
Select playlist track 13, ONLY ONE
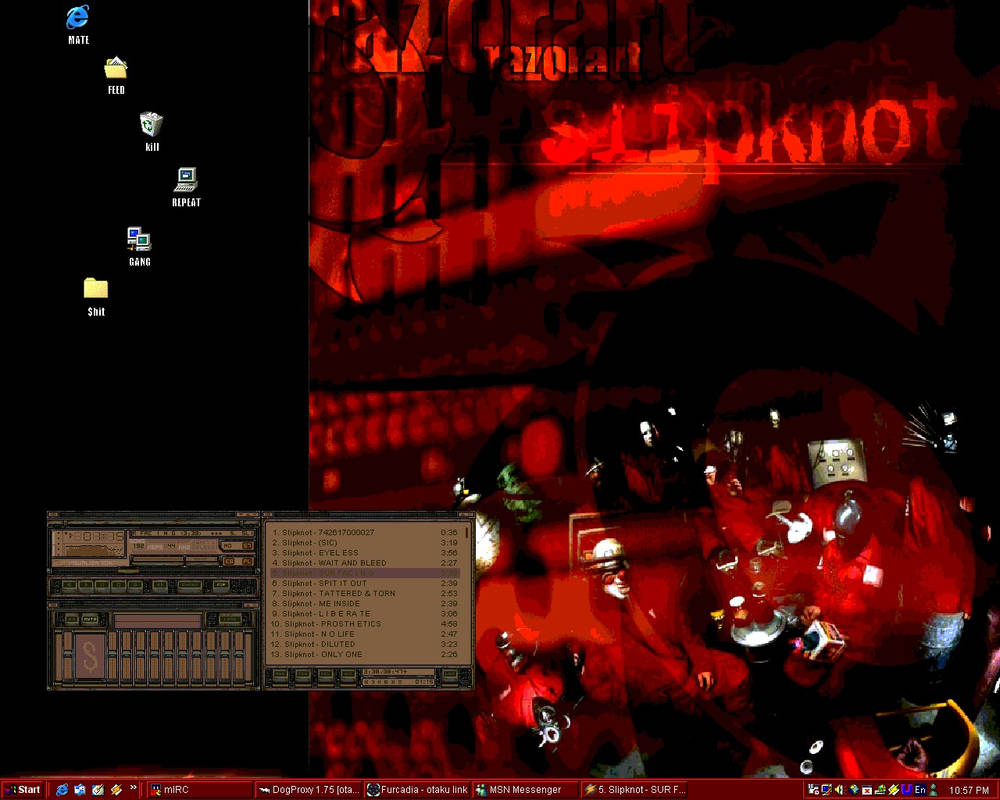(364, 655)
